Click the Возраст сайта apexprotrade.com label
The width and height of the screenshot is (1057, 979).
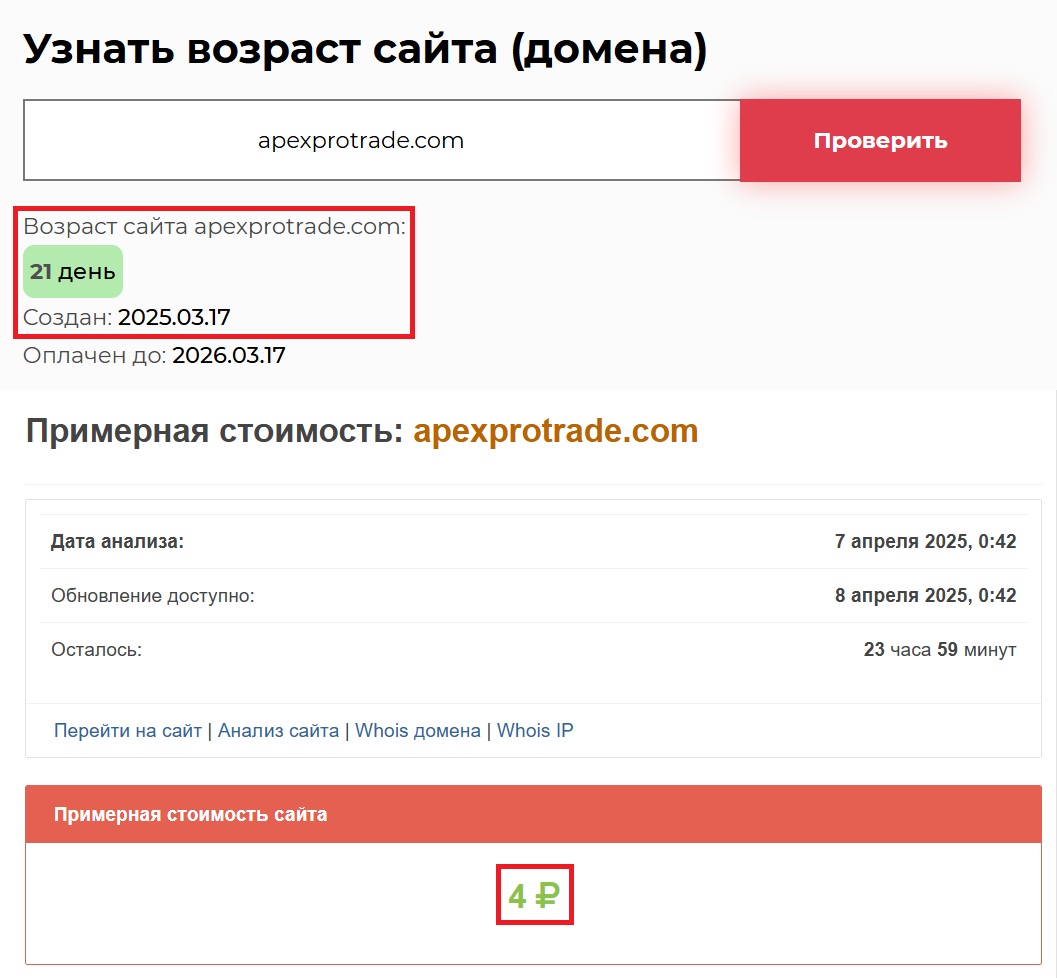click(214, 226)
